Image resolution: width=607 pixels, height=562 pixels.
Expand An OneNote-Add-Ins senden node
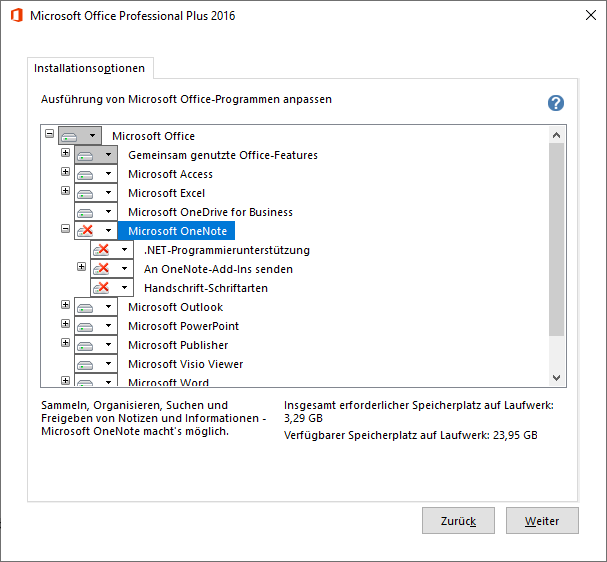(81, 266)
